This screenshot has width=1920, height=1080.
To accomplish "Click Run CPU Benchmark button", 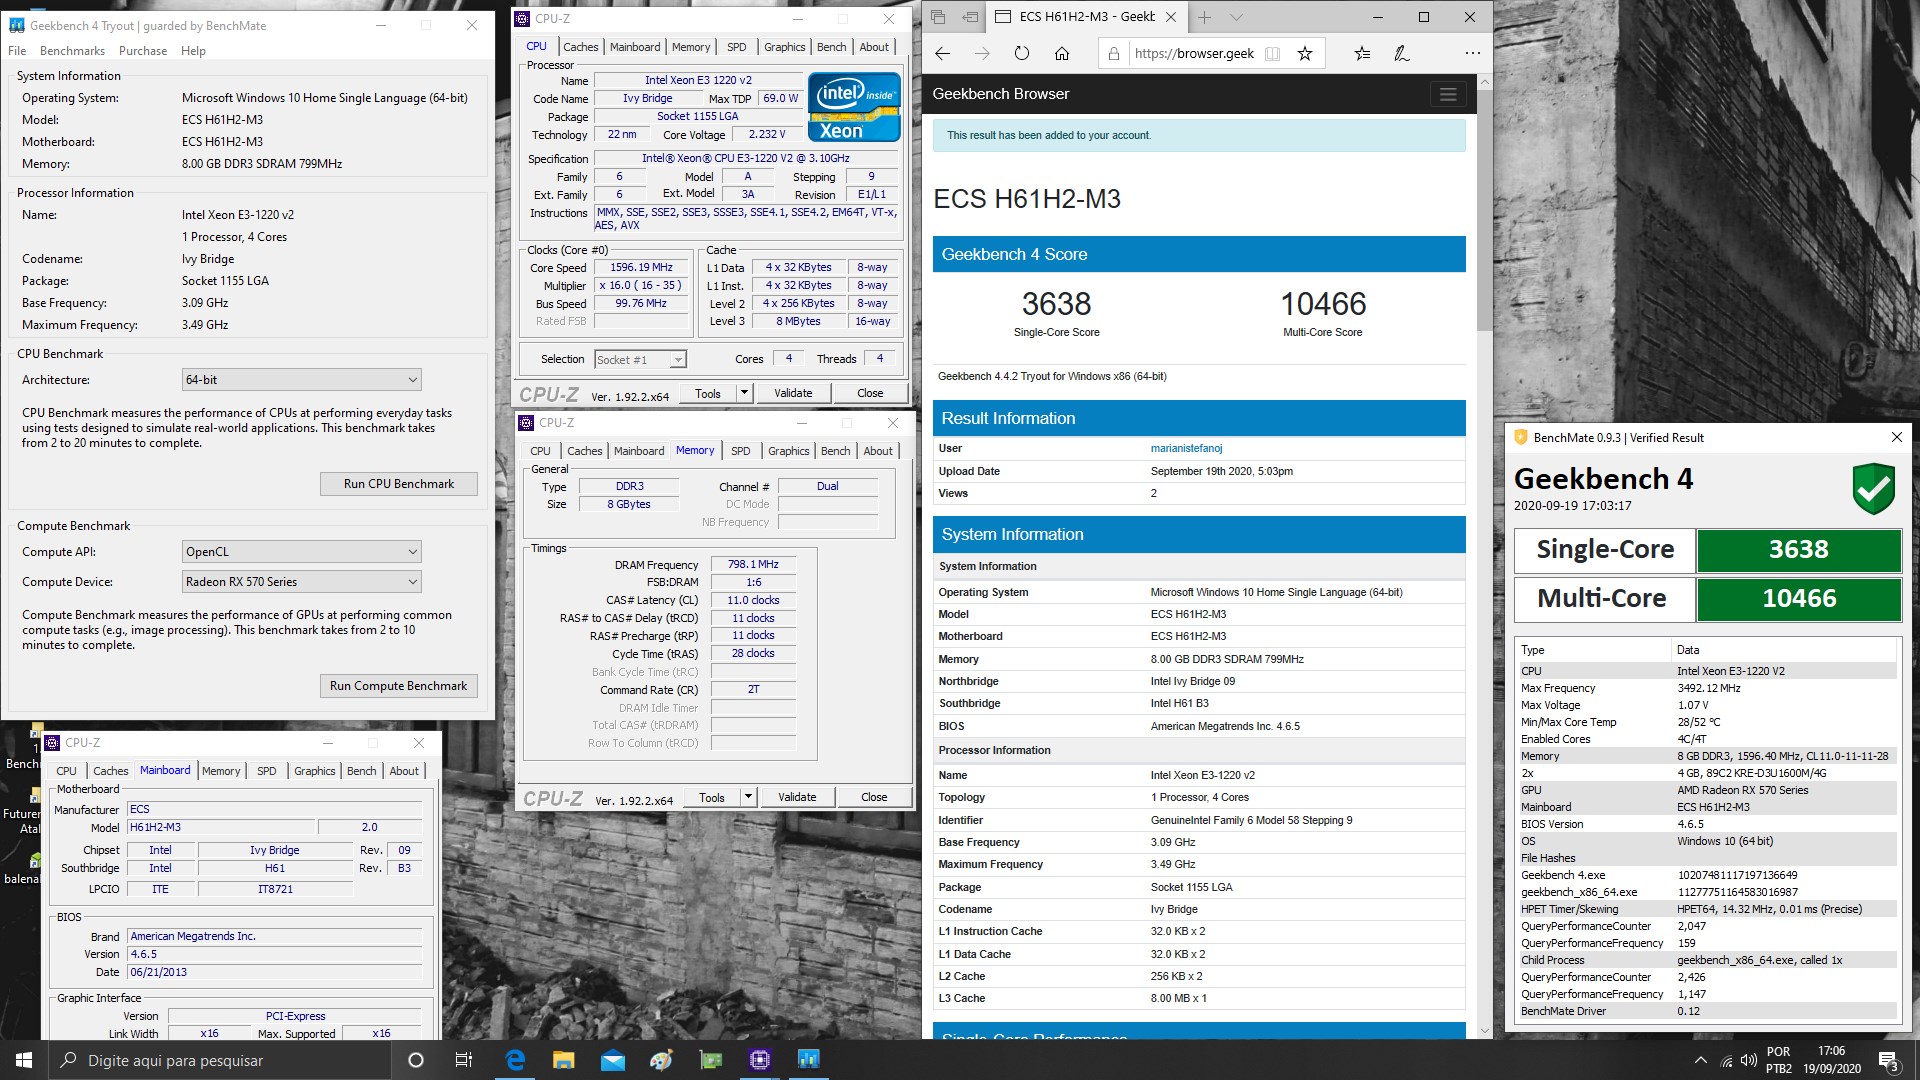I will (x=399, y=484).
